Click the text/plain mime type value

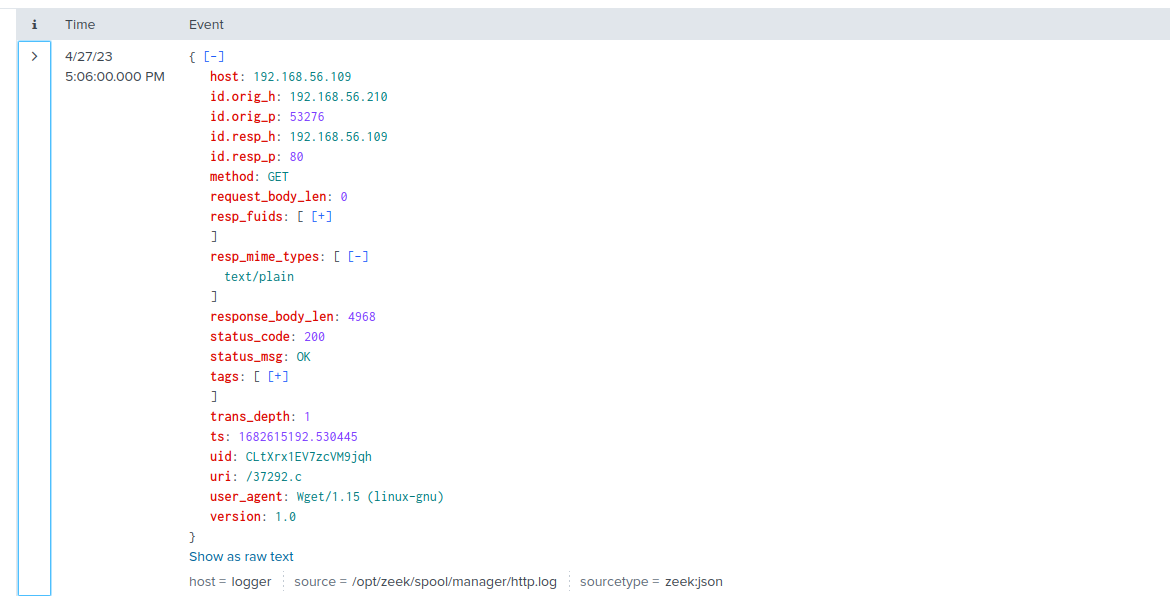(259, 276)
